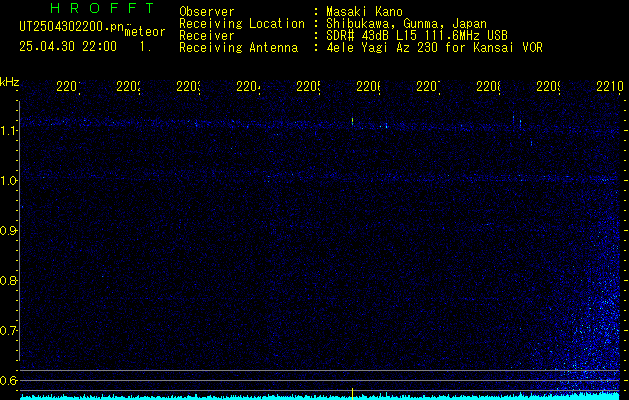Click the kHz axis unit label

[x=9, y=83]
